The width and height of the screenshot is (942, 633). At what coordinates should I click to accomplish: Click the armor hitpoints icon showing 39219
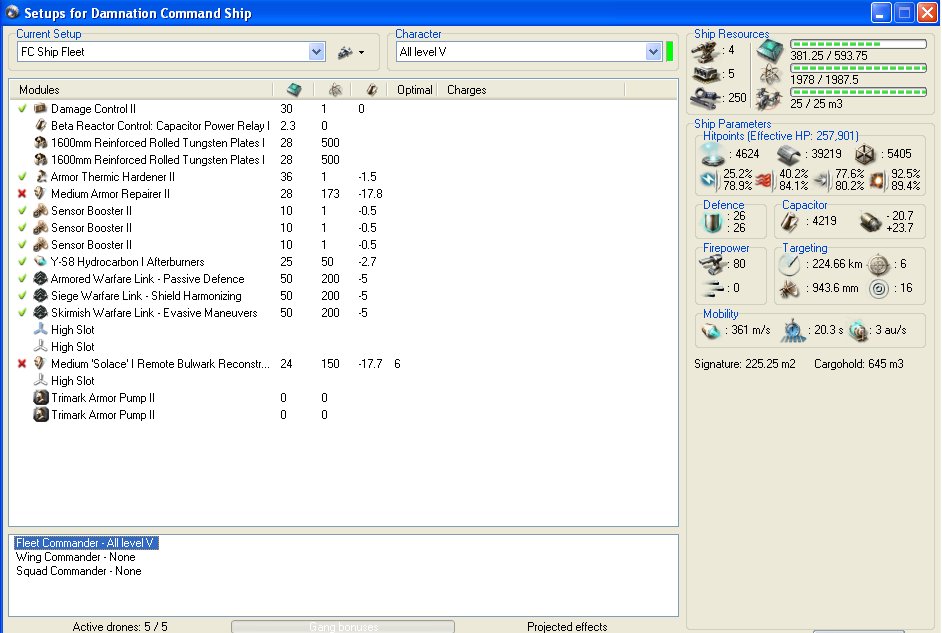789,155
